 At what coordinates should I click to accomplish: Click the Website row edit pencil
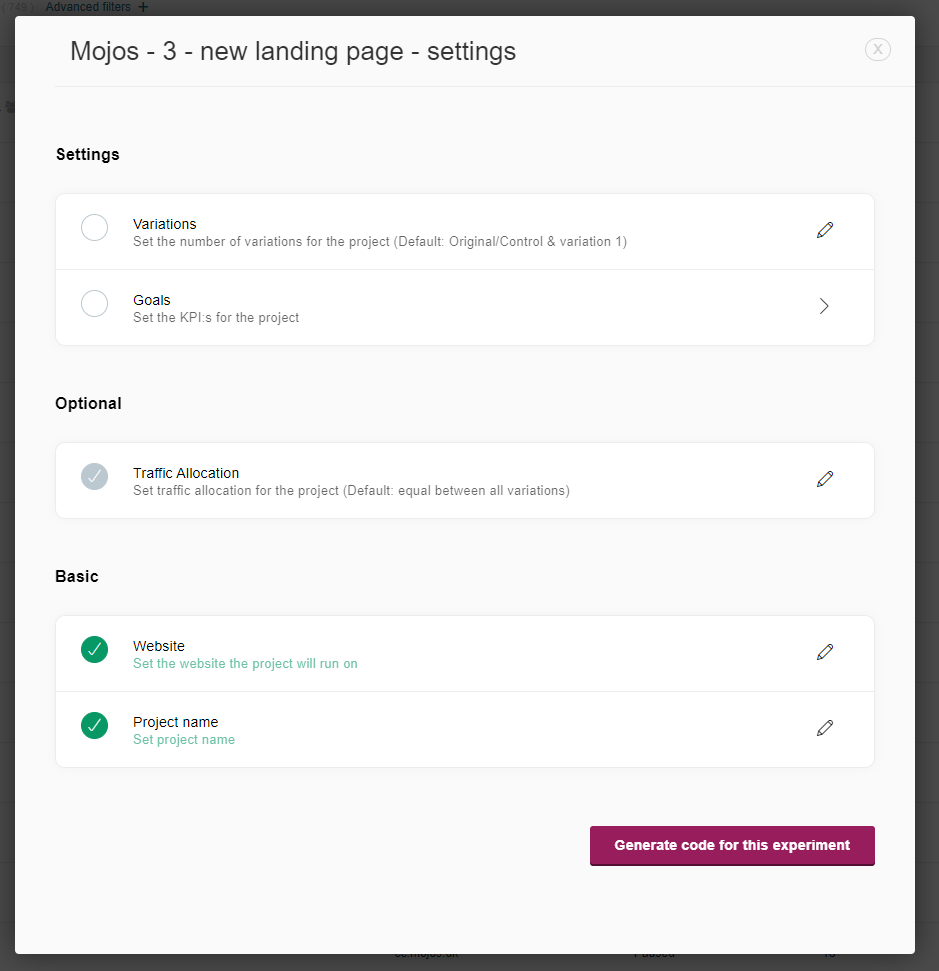(x=824, y=651)
